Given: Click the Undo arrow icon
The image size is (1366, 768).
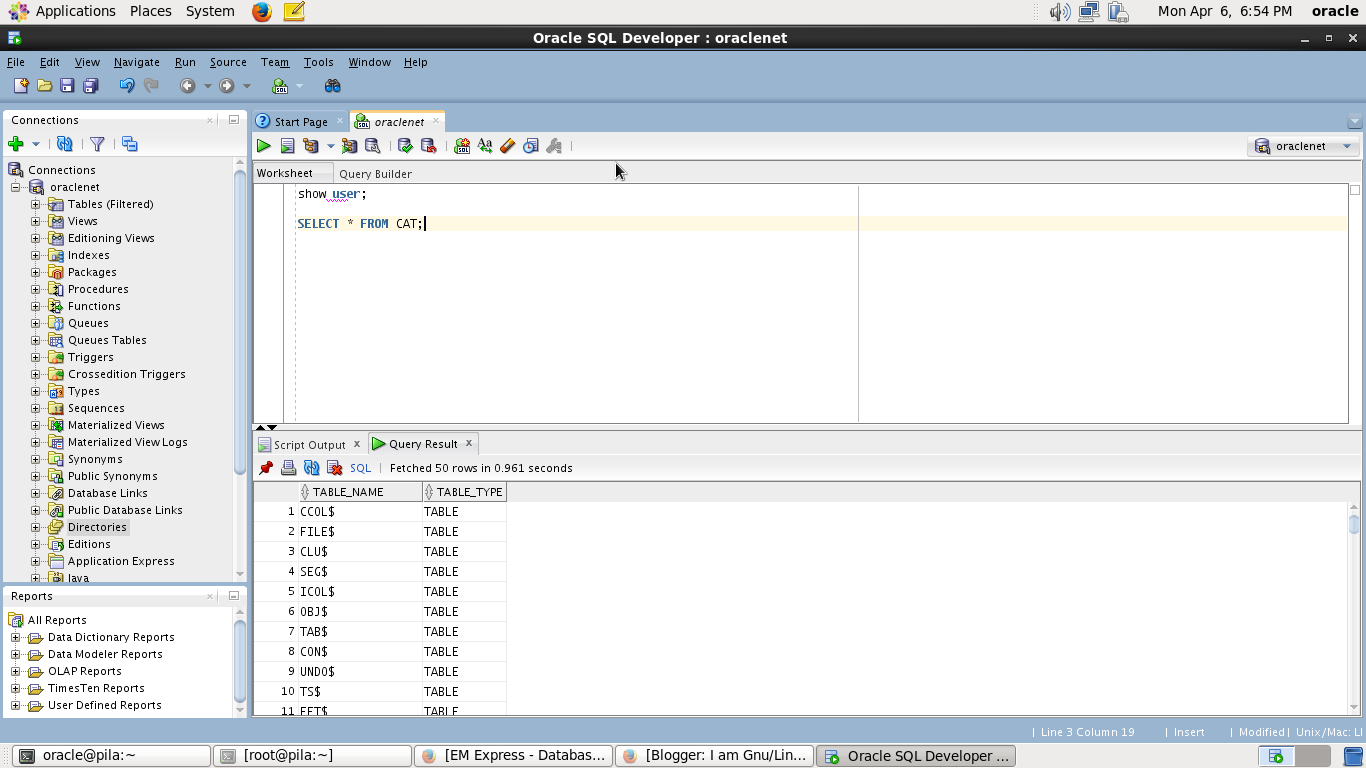Looking at the screenshot, I should click(x=127, y=86).
